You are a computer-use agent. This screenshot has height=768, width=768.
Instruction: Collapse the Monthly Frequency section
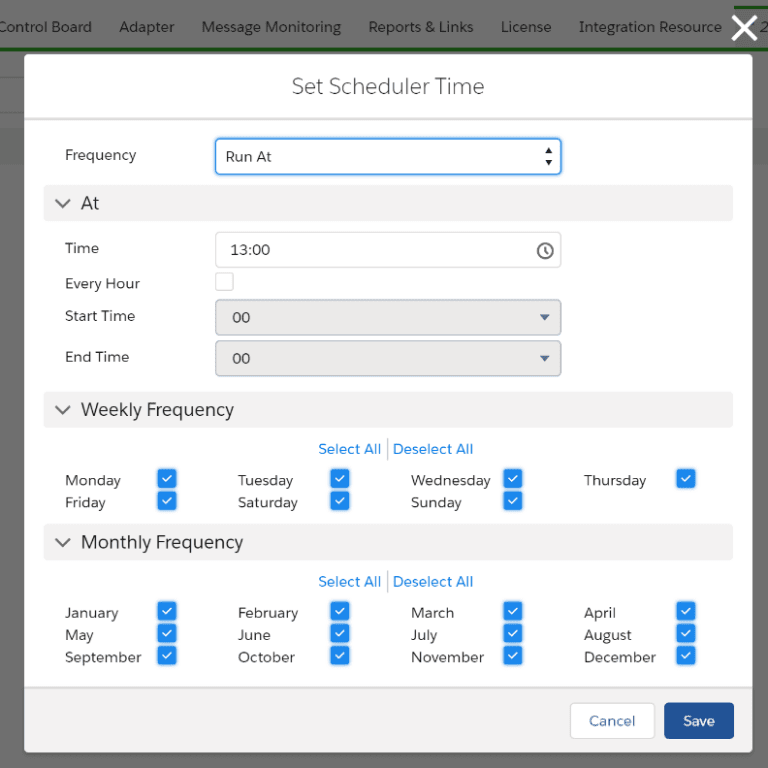pos(64,543)
